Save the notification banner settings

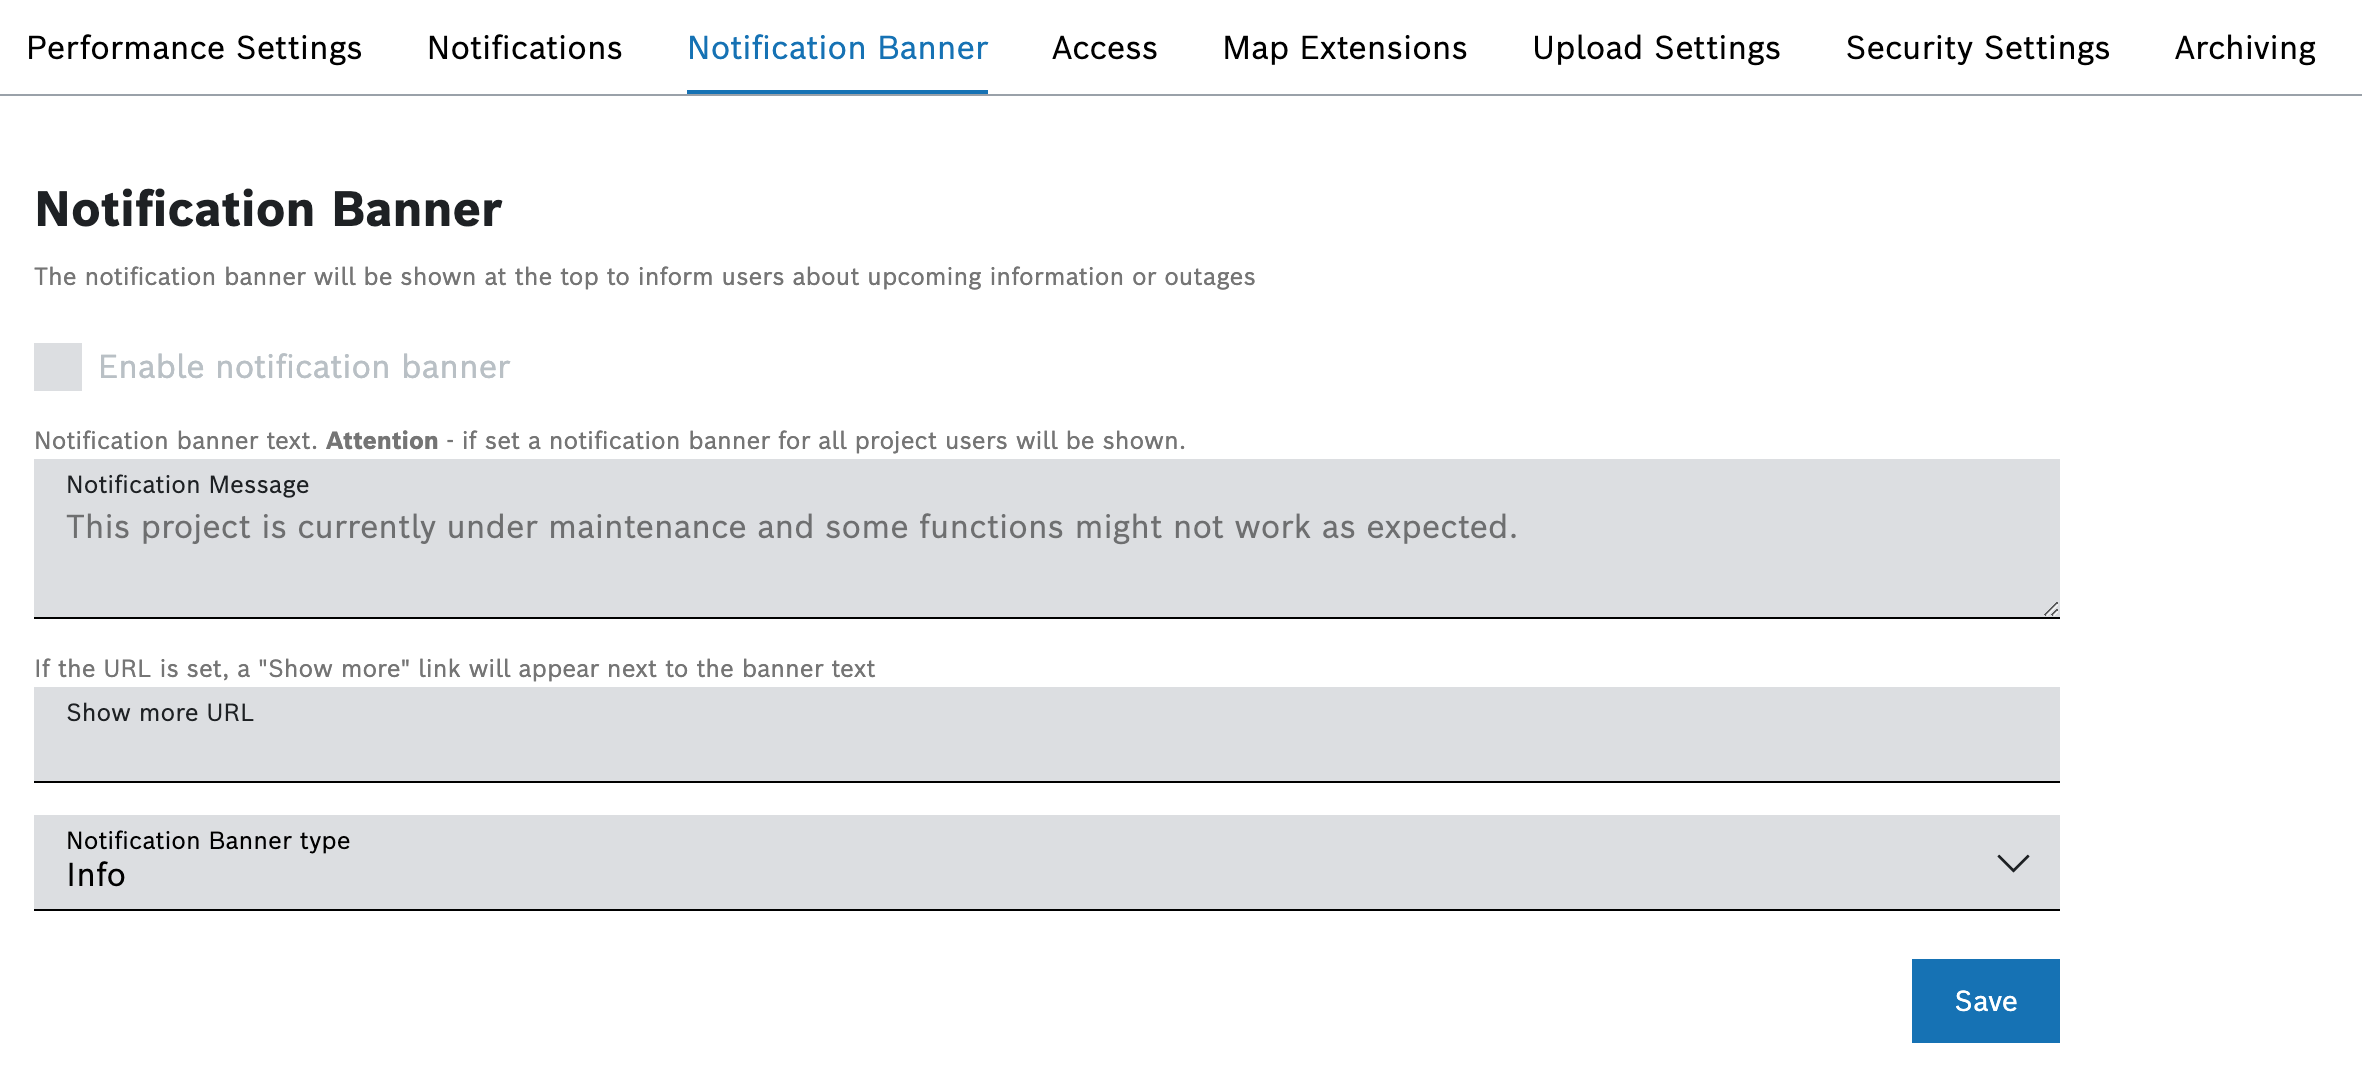[x=1985, y=1001]
